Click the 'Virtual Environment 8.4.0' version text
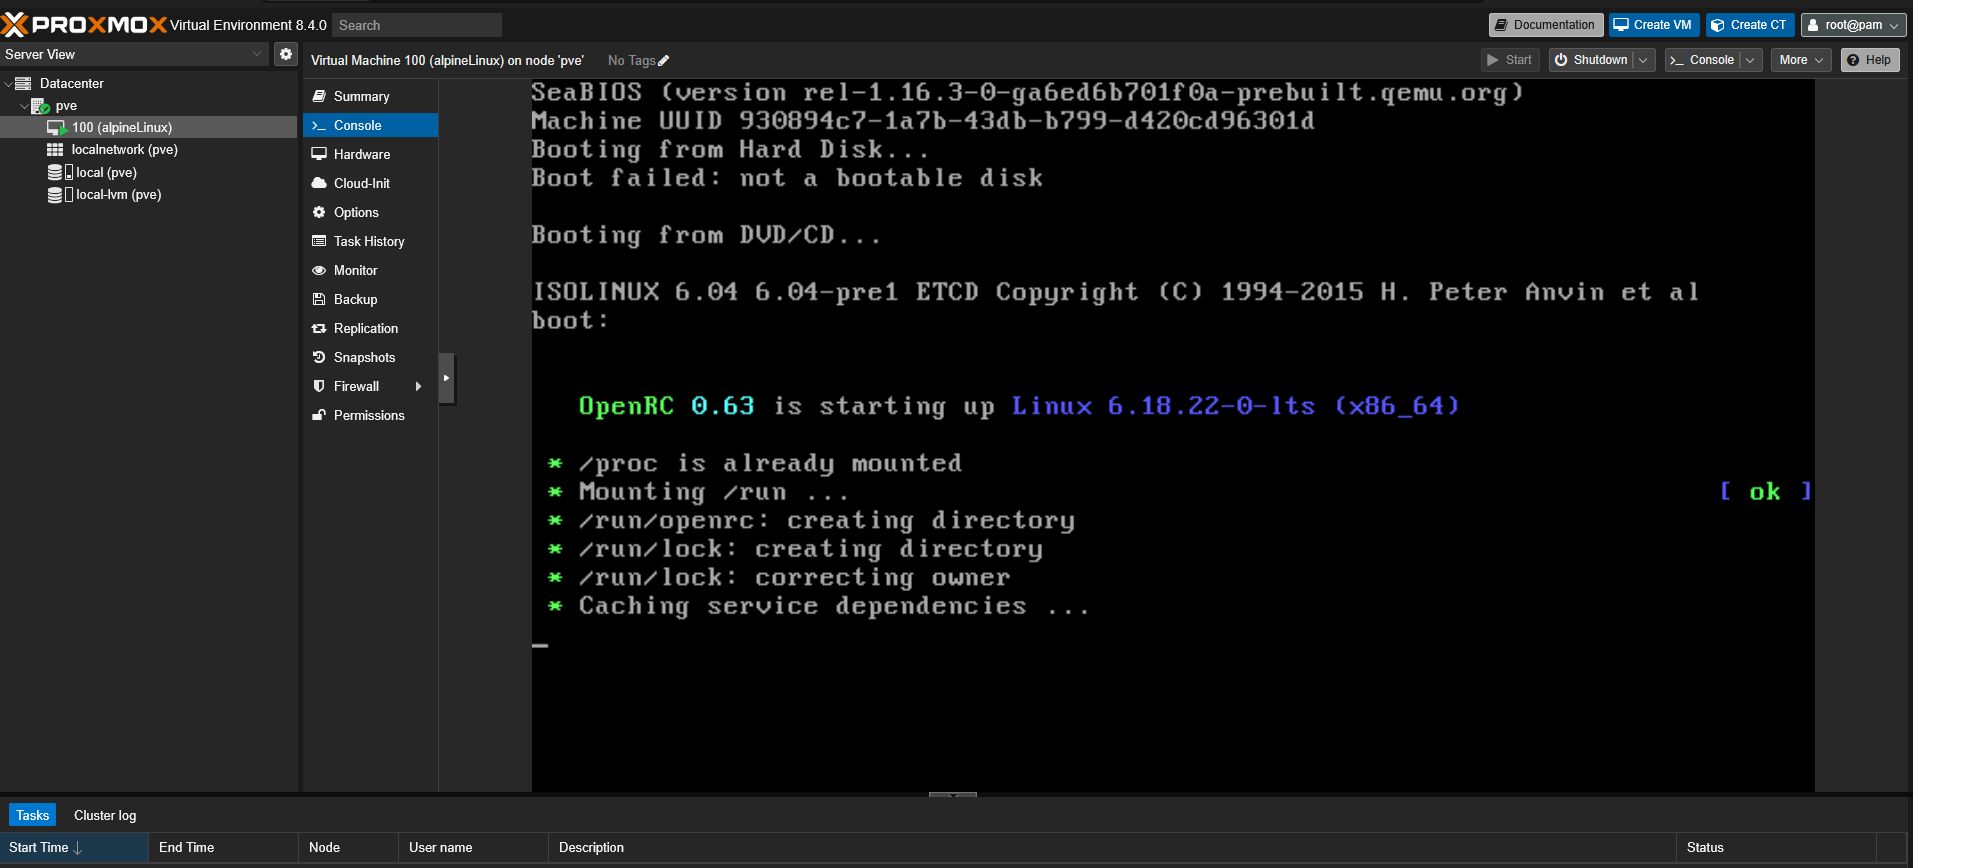Screen dimensions: 1986x868 (248, 25)
